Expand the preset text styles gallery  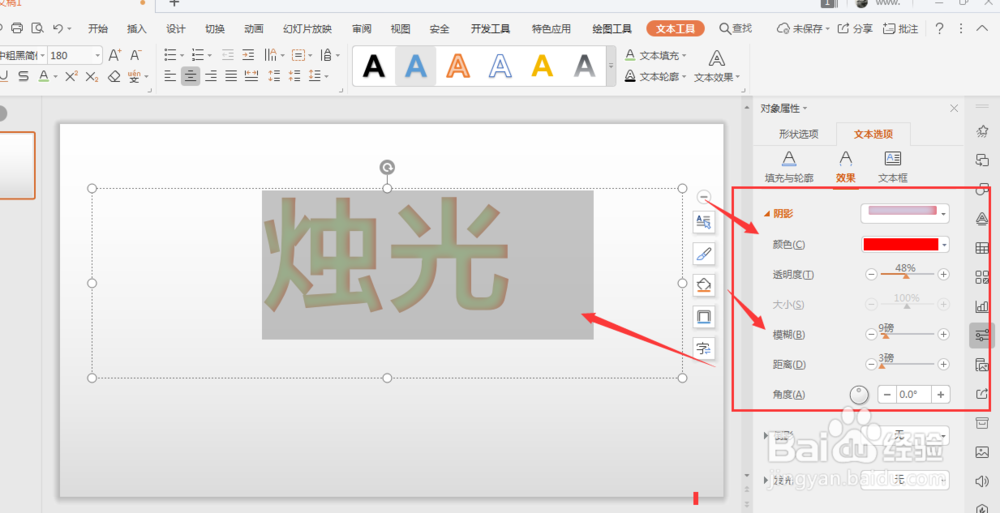pos(611,66)
